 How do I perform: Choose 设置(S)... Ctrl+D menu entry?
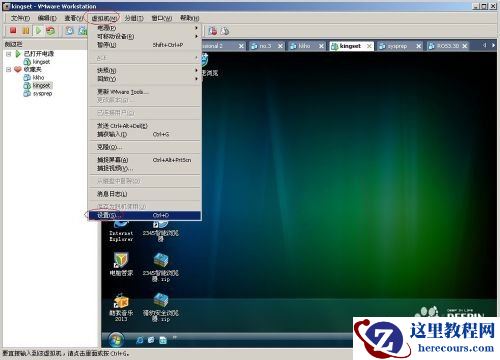tap(144, 215)
